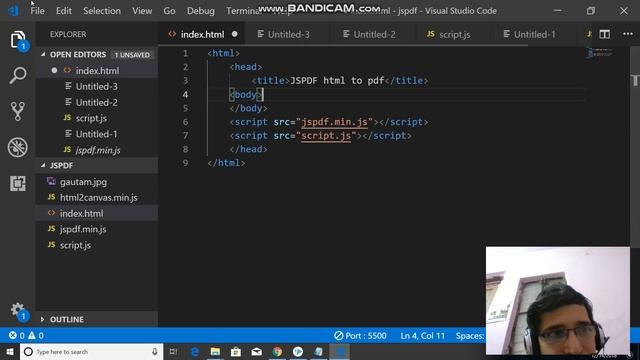Click the Ln 4, Col 11 cursor position
The width and height of the screenshot is (640, 360).
click(x=422, y=336)
